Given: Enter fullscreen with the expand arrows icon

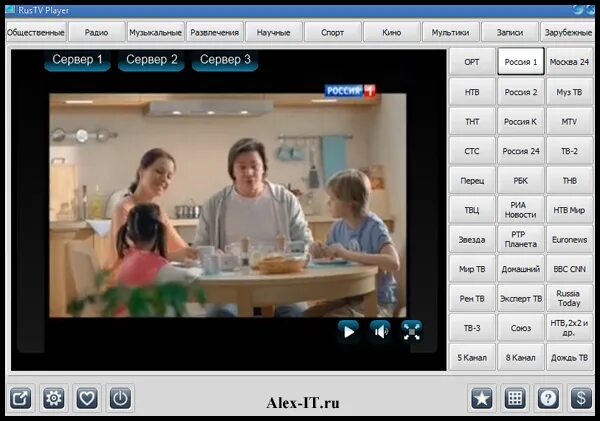Looking at the screenshot, I should tap(412, 332).
